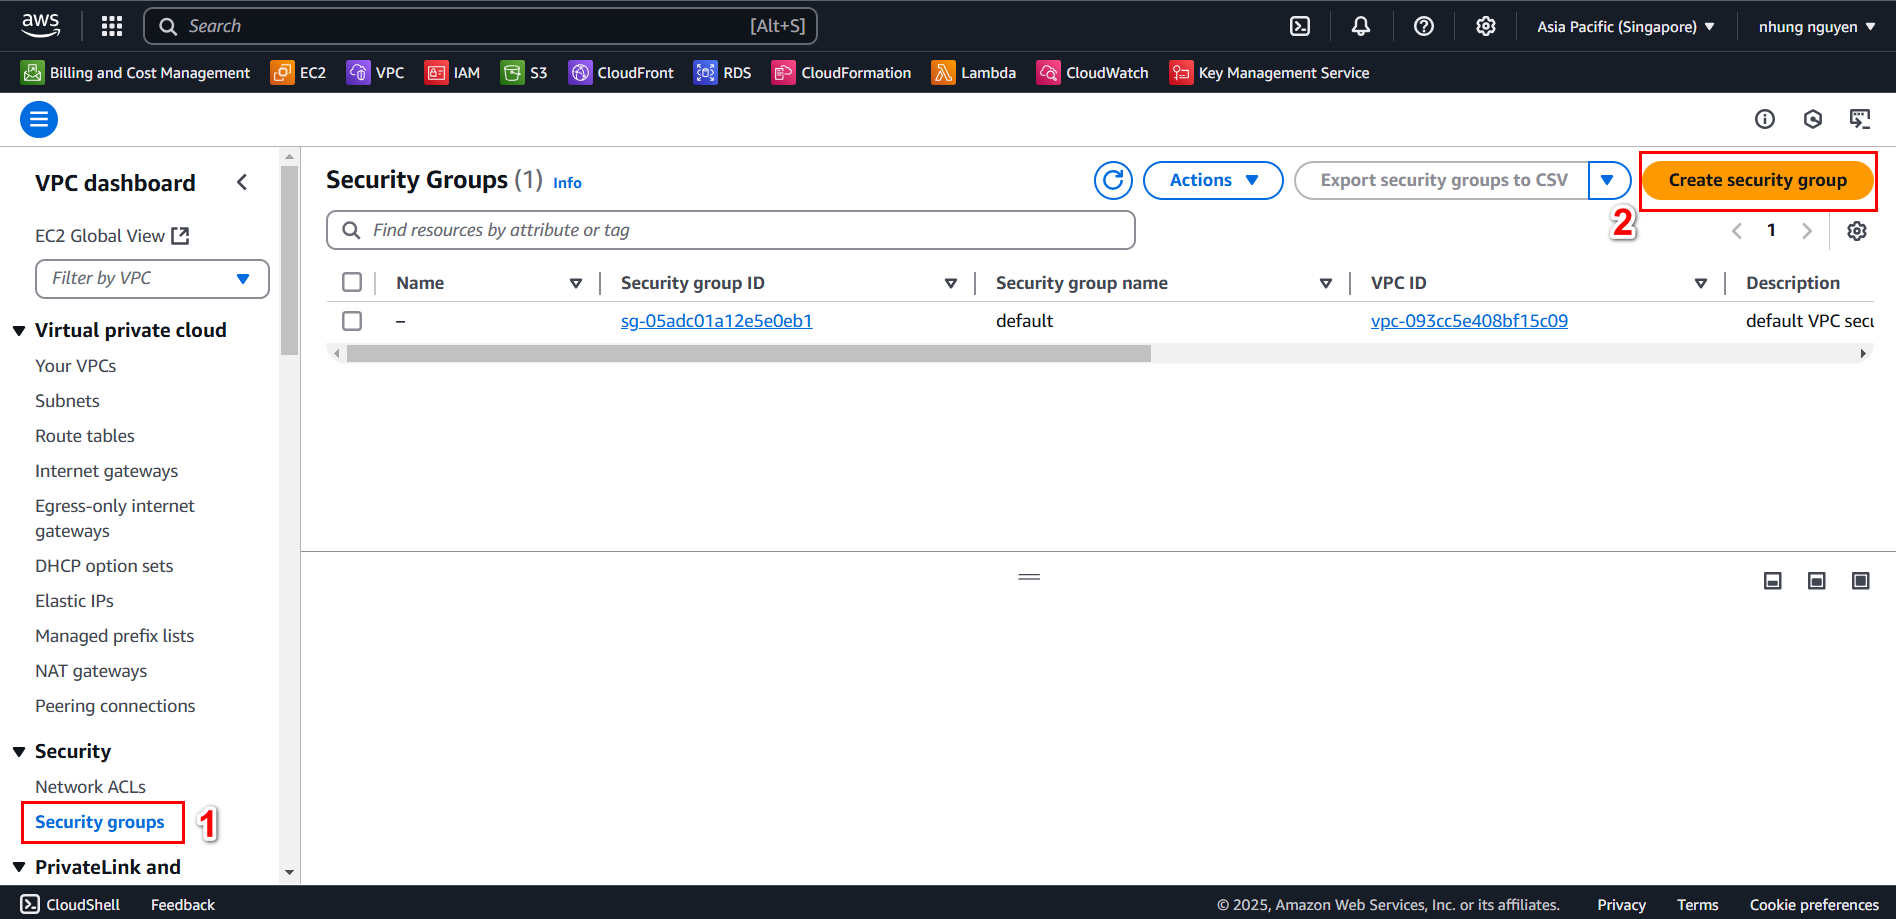Open NAT gateways in sidebar

pos(91,671)
